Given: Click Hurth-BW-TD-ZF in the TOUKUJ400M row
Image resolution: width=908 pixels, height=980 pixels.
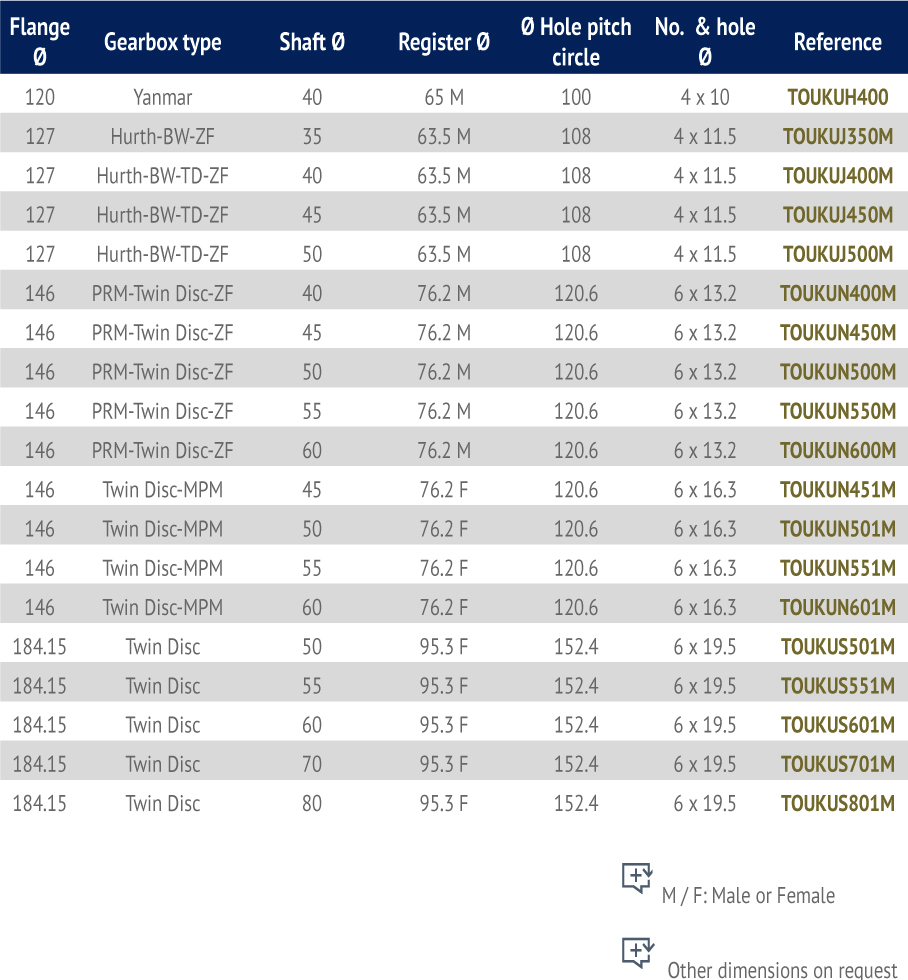Looking at the screenshot, I should pos(162,176).
